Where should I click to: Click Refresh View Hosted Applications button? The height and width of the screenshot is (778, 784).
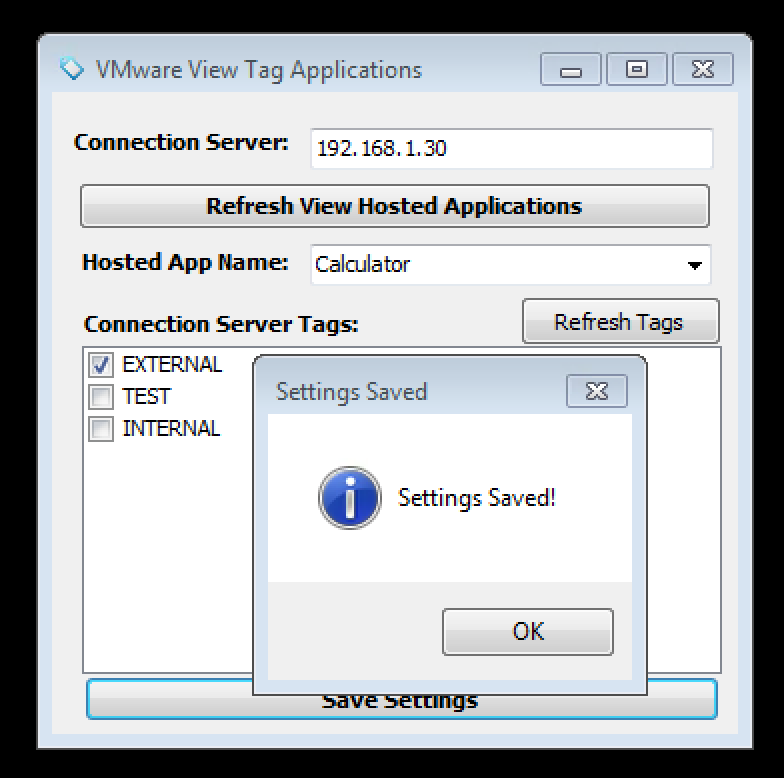click(394, 206)
